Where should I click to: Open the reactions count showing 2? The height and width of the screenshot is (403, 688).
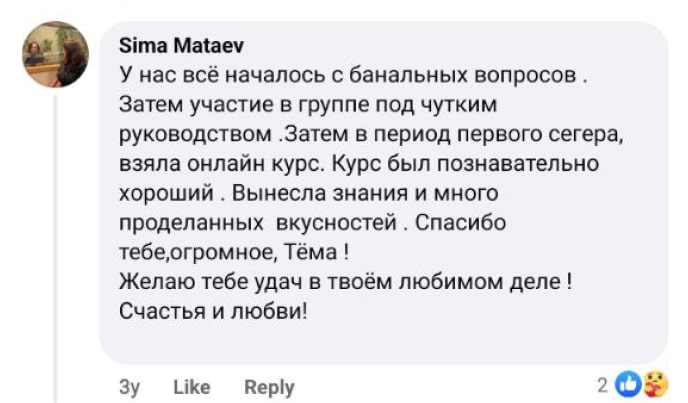[x=602, y=384]
